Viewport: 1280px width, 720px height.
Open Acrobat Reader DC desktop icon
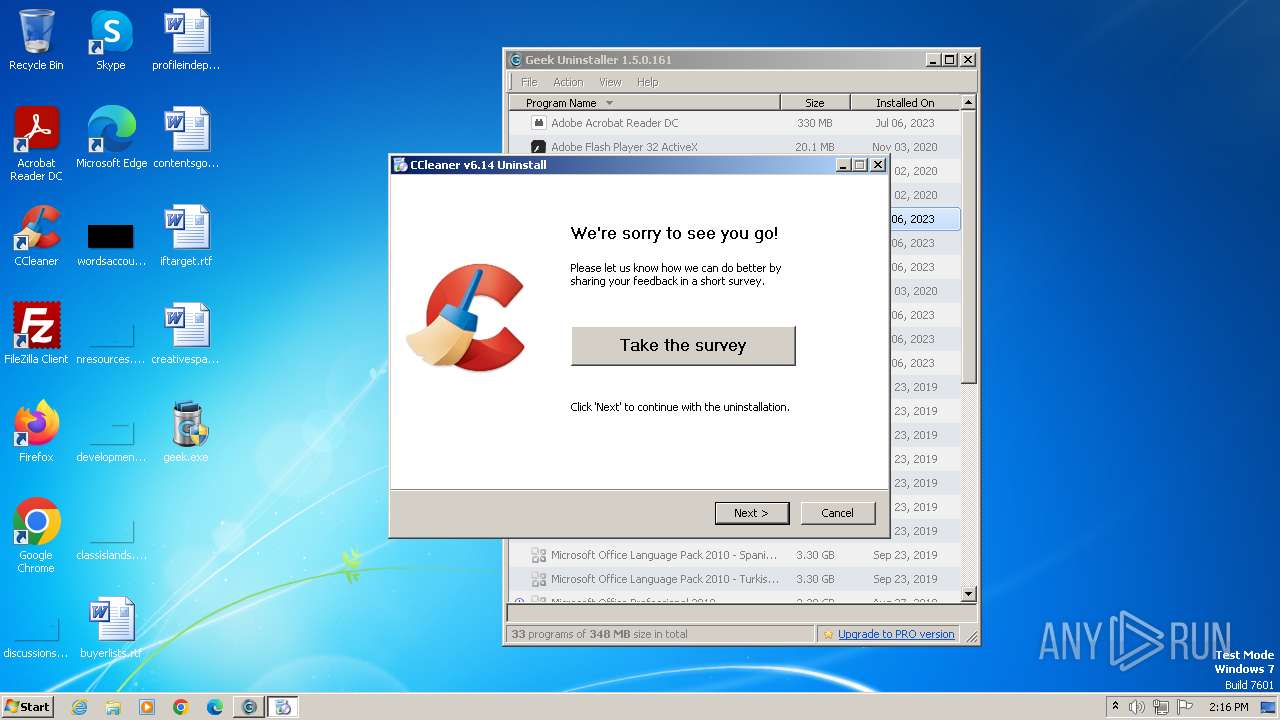[36, 144]
